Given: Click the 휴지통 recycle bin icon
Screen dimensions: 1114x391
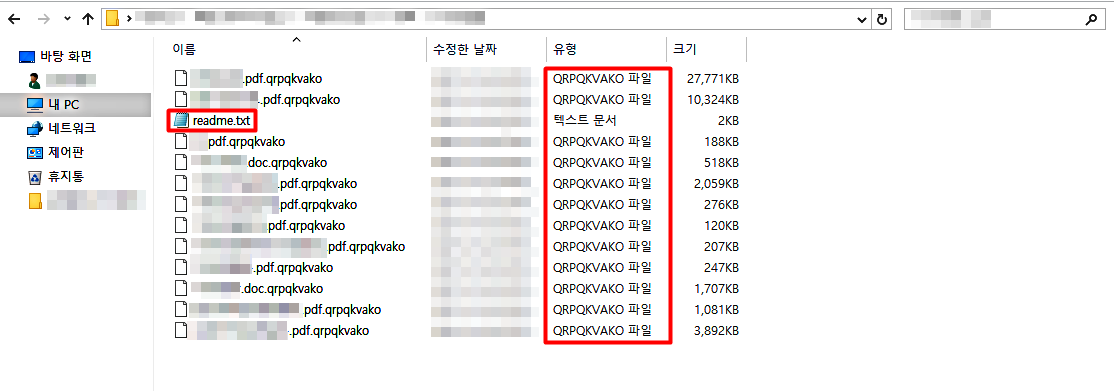Looking at the screenshot, I should click(34, 177).
